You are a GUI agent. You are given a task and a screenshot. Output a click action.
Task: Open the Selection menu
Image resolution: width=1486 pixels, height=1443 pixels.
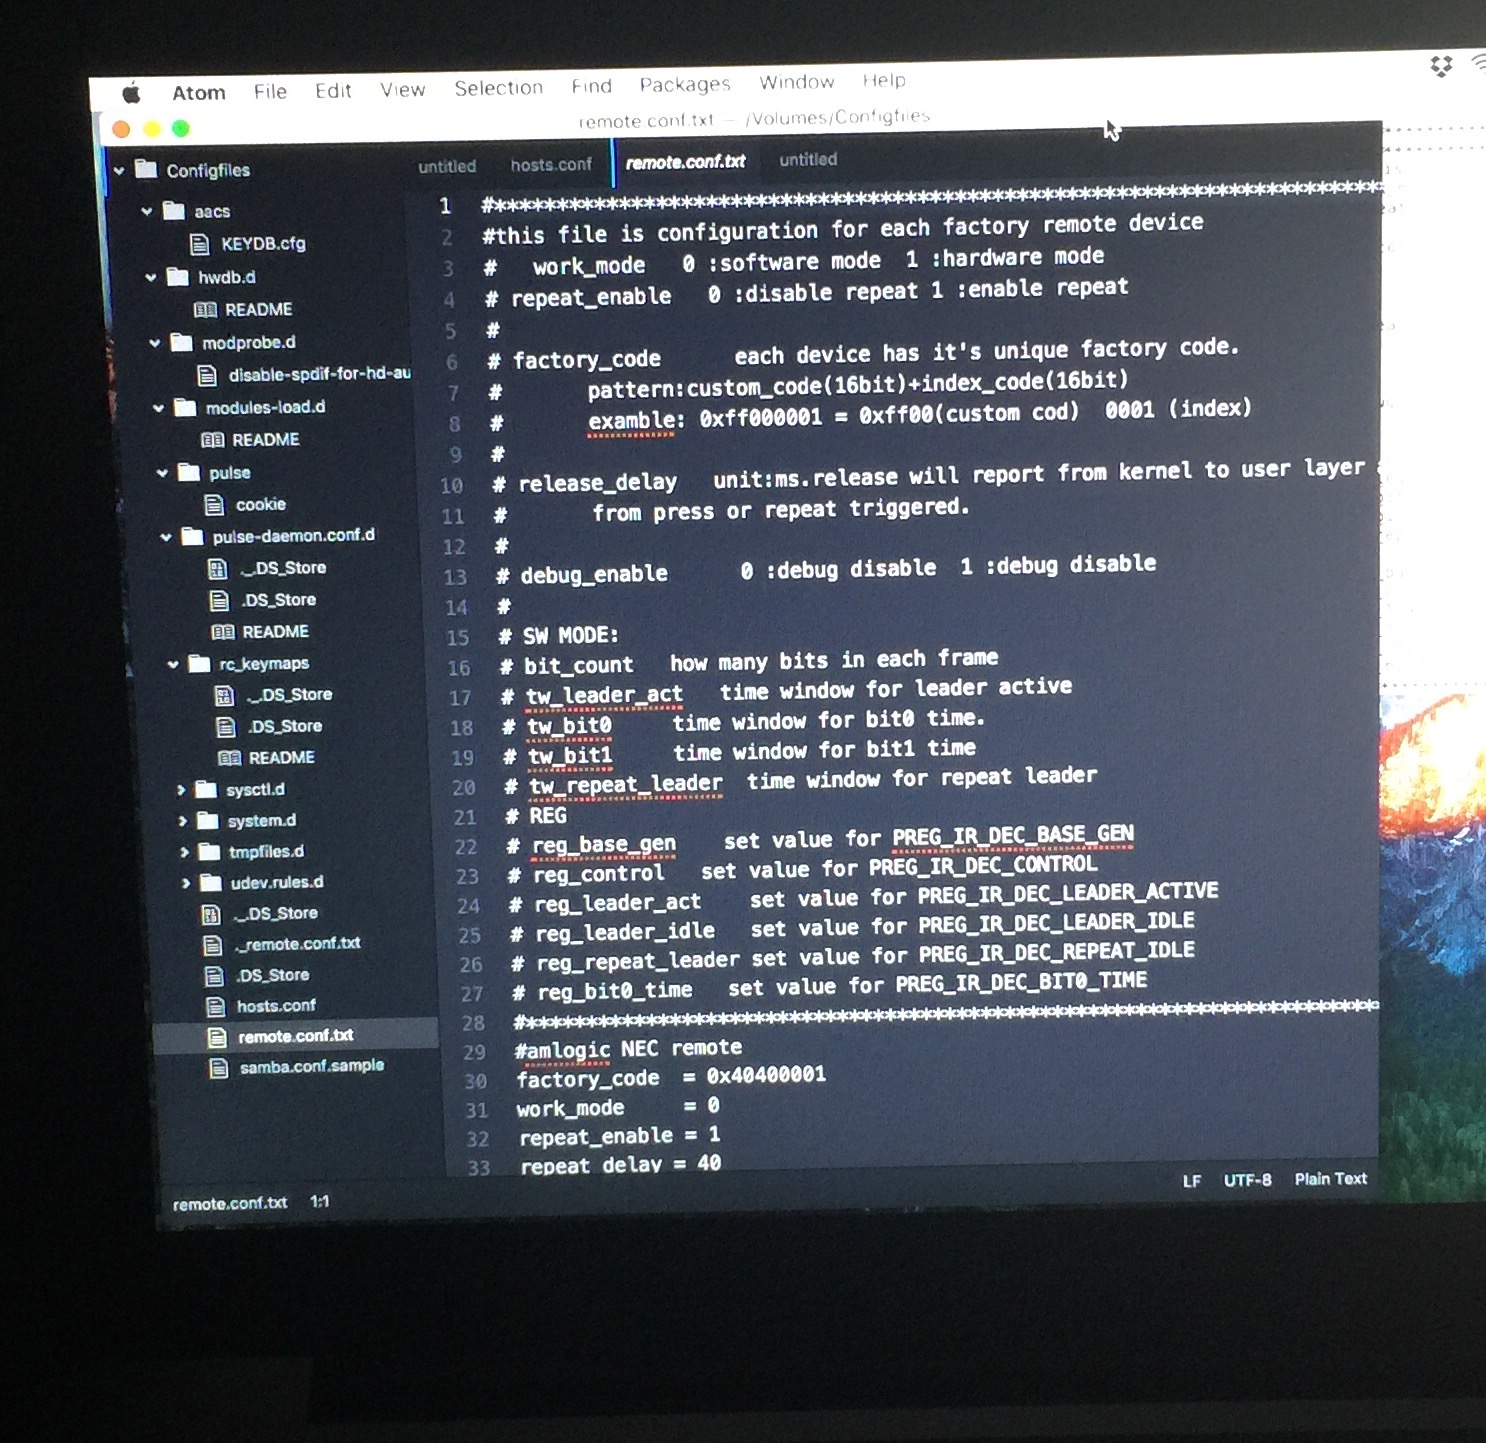tap(498, 88)
